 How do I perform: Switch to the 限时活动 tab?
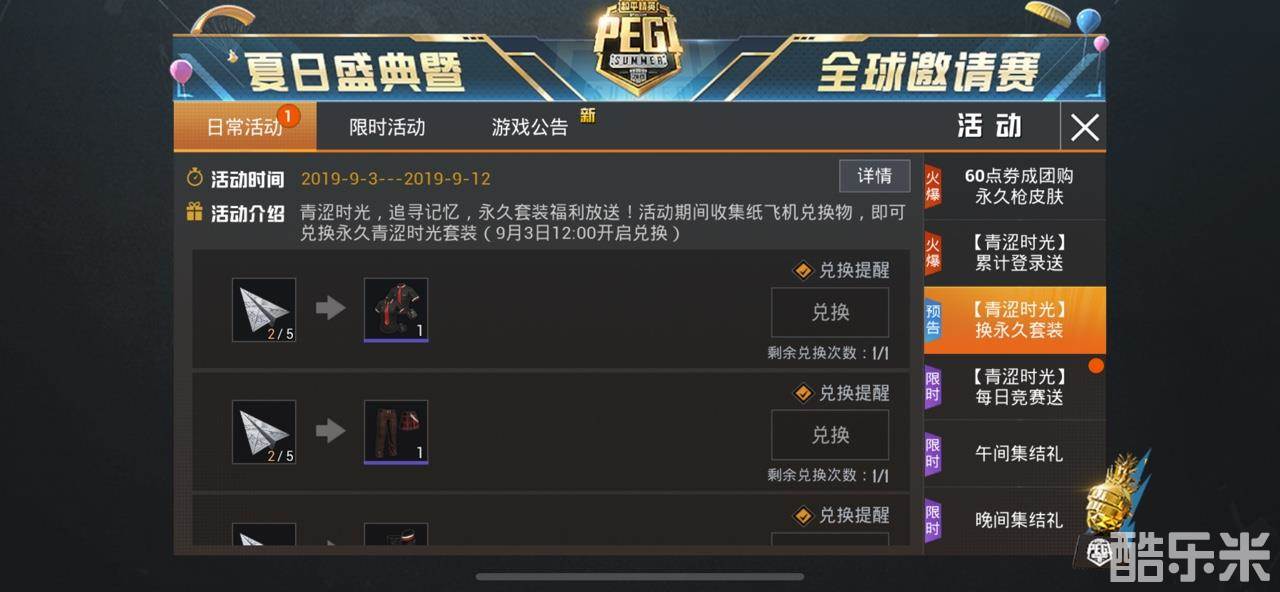(x=387, y=127)
